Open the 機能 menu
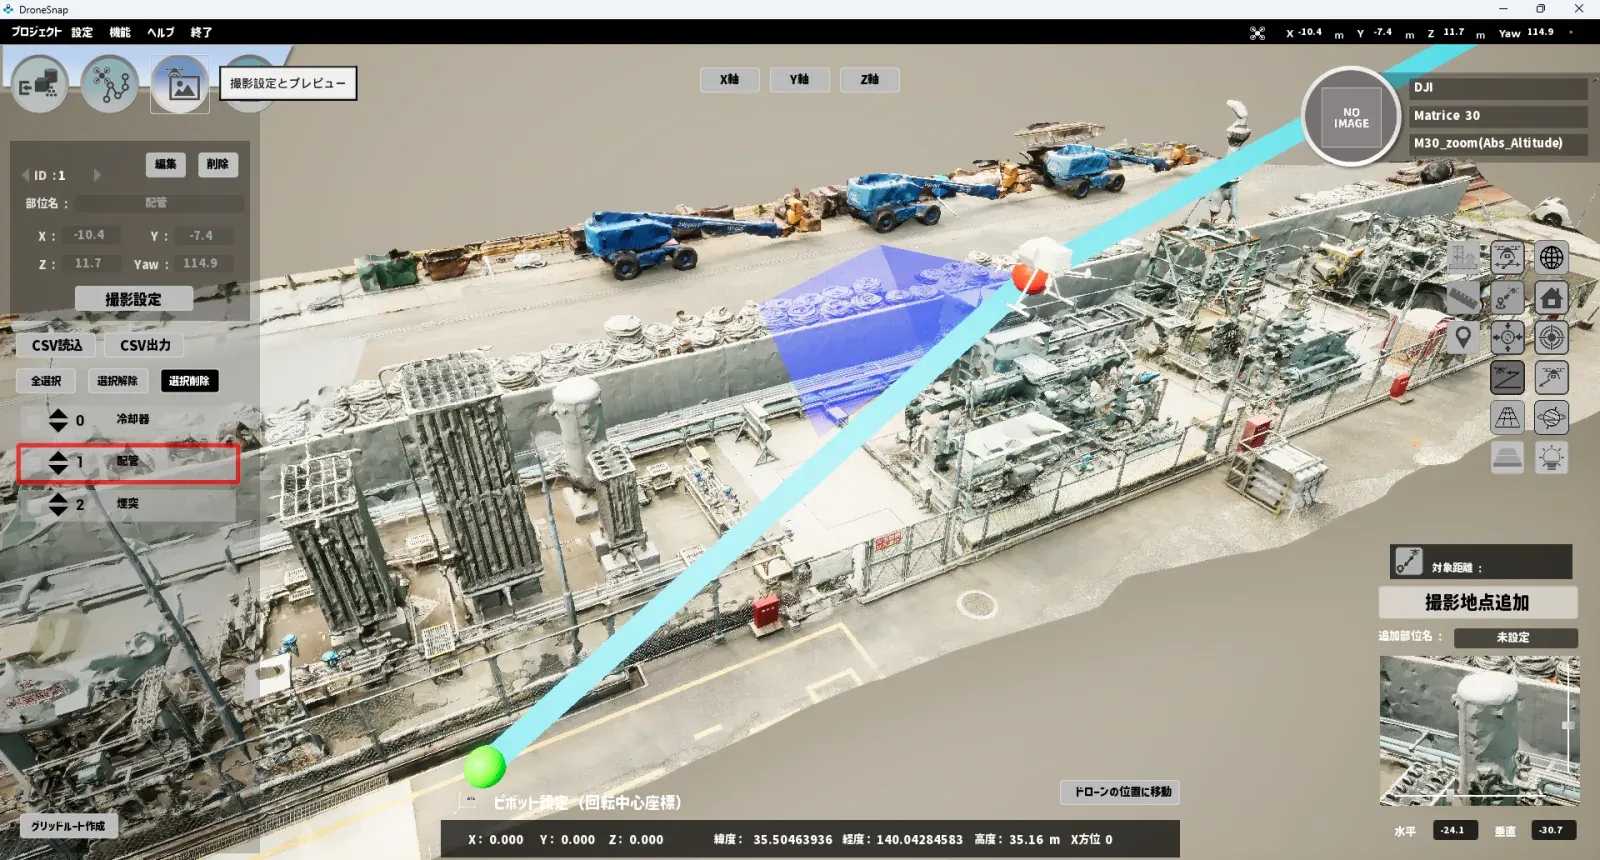Viewport: 1600px width, 860px height. click(120, 32)
